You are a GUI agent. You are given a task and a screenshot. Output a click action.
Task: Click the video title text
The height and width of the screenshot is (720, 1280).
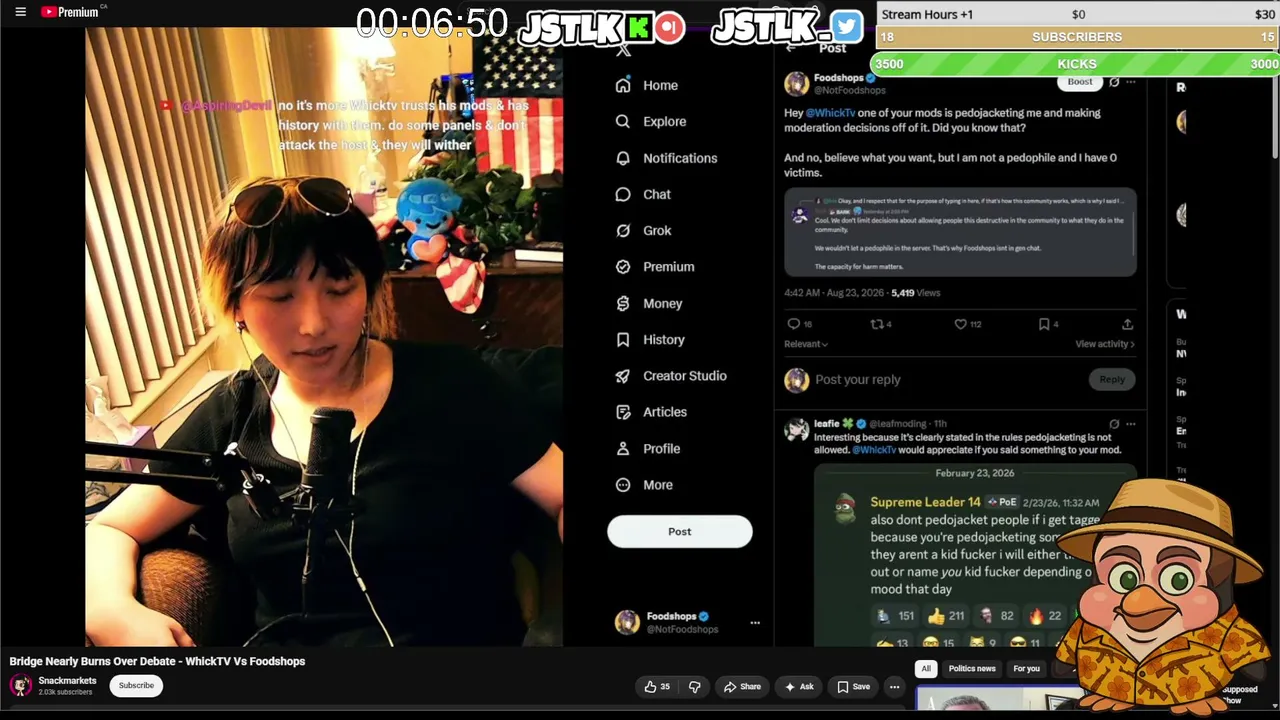(157, 661)
